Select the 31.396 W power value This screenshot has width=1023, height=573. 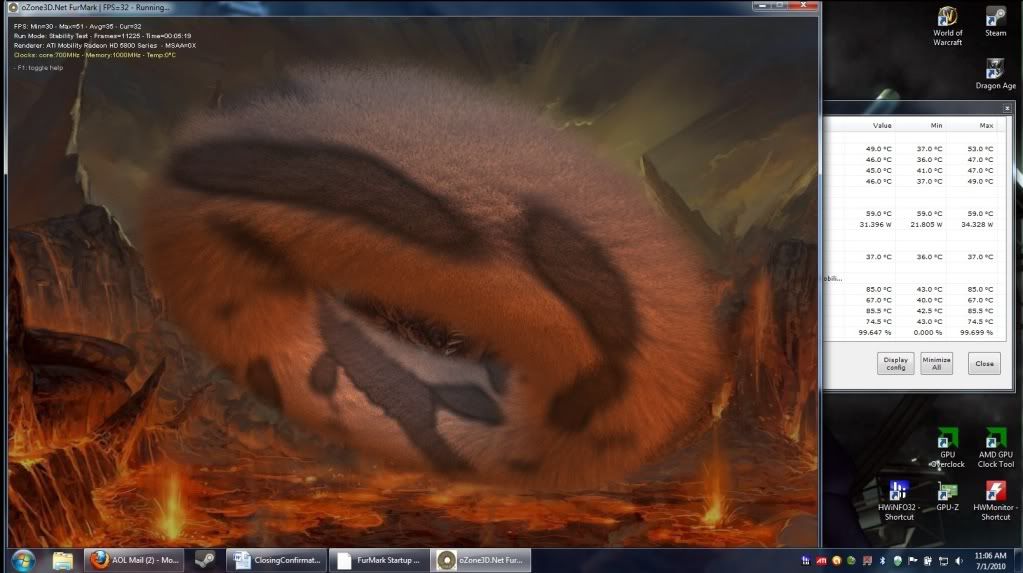coord(876,225)
